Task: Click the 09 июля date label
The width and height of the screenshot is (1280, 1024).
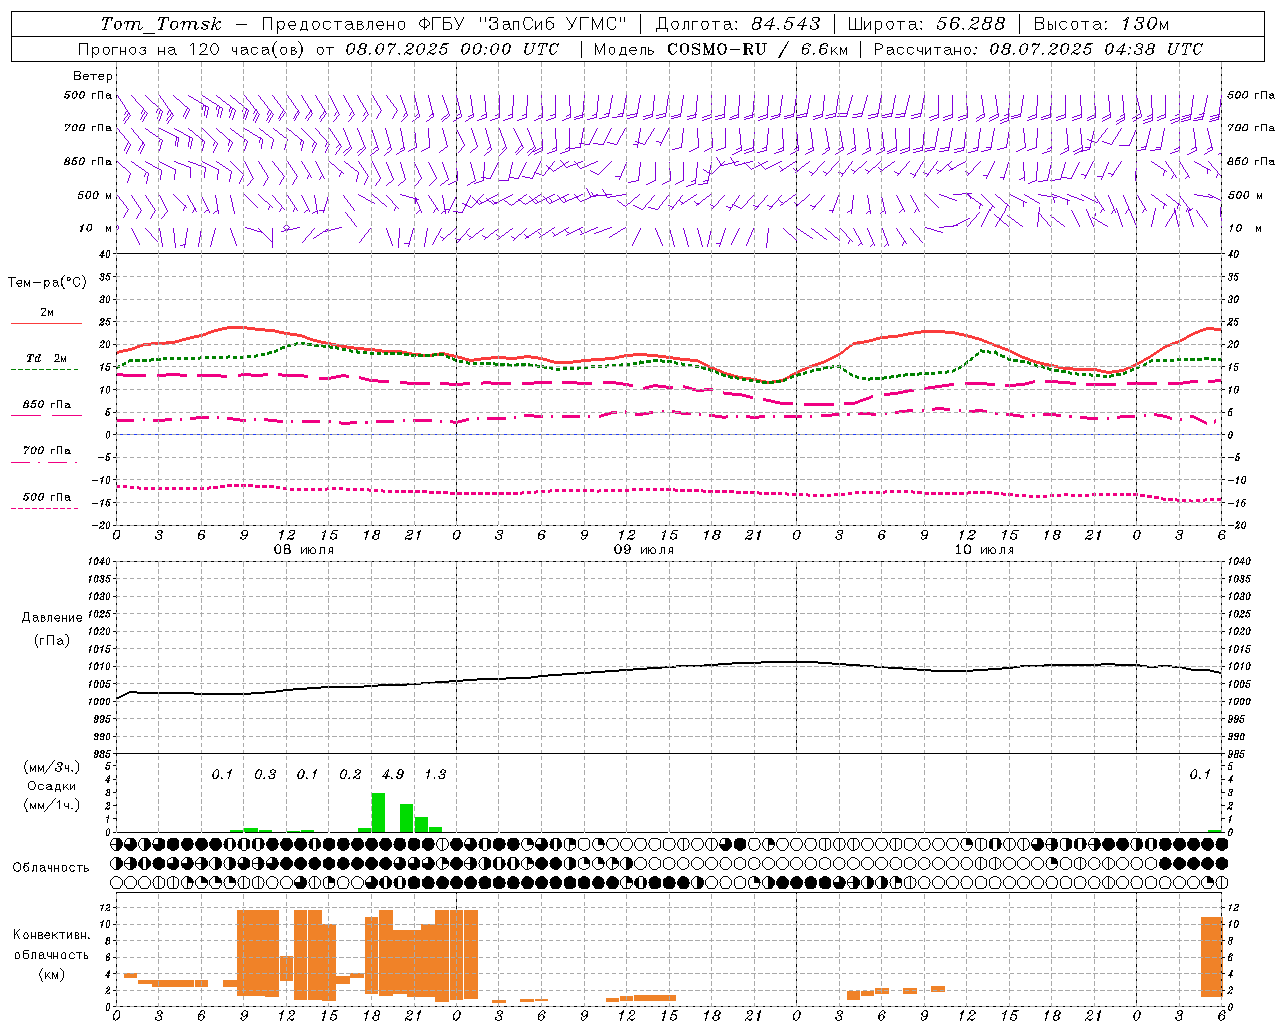Action: (644, 550)
